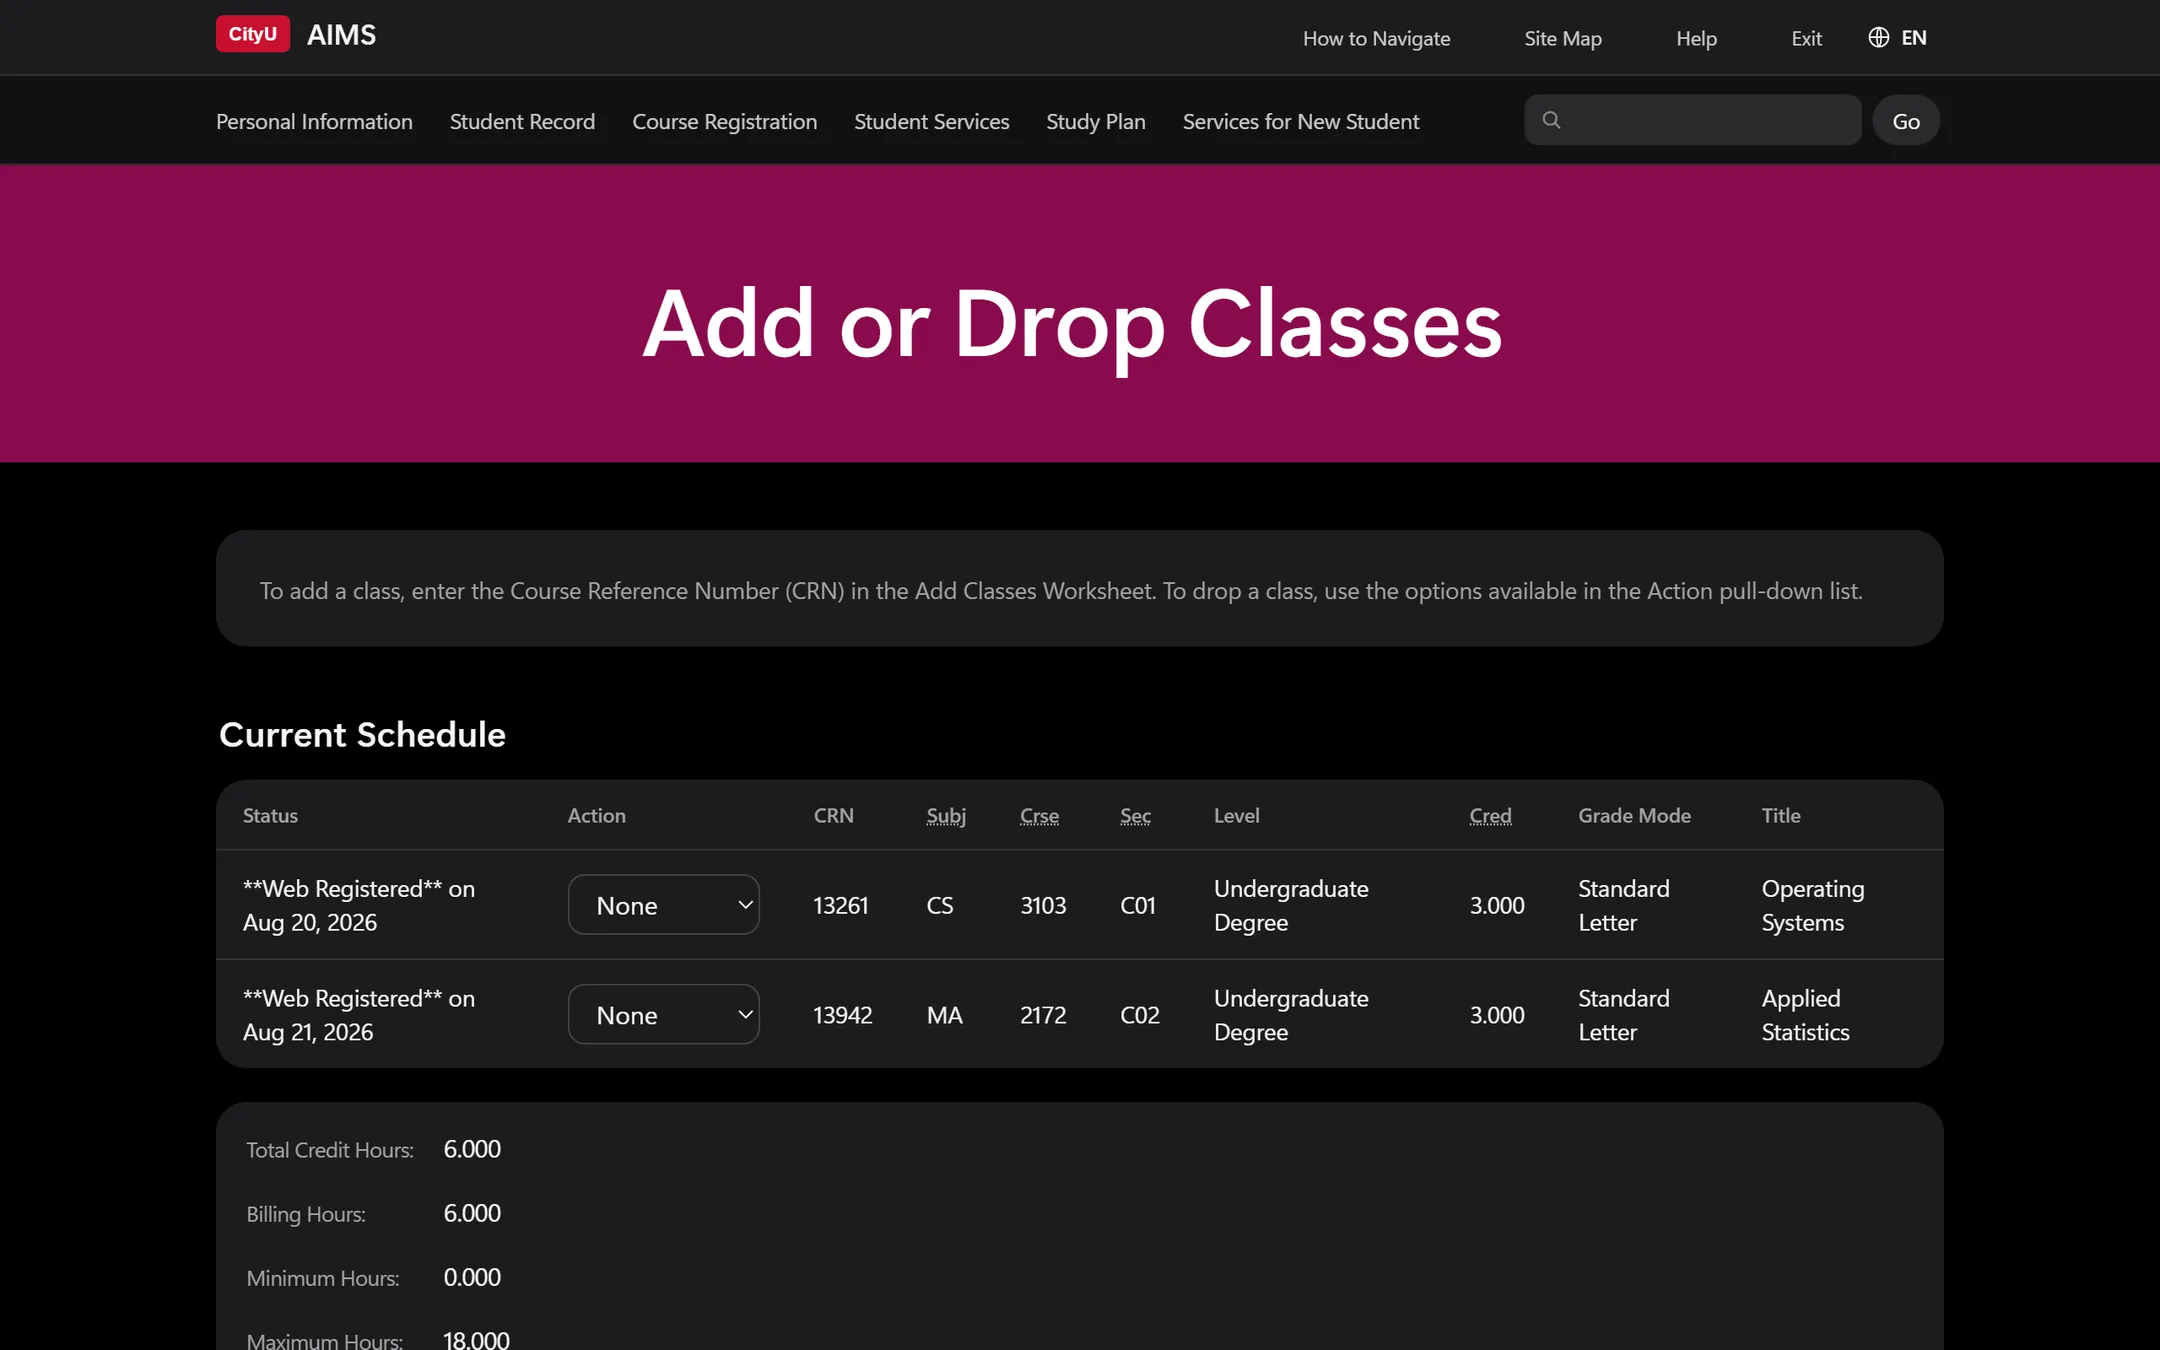Open Services for New Student menu
This screenshot has width=2160, height=1350.
1301,121
